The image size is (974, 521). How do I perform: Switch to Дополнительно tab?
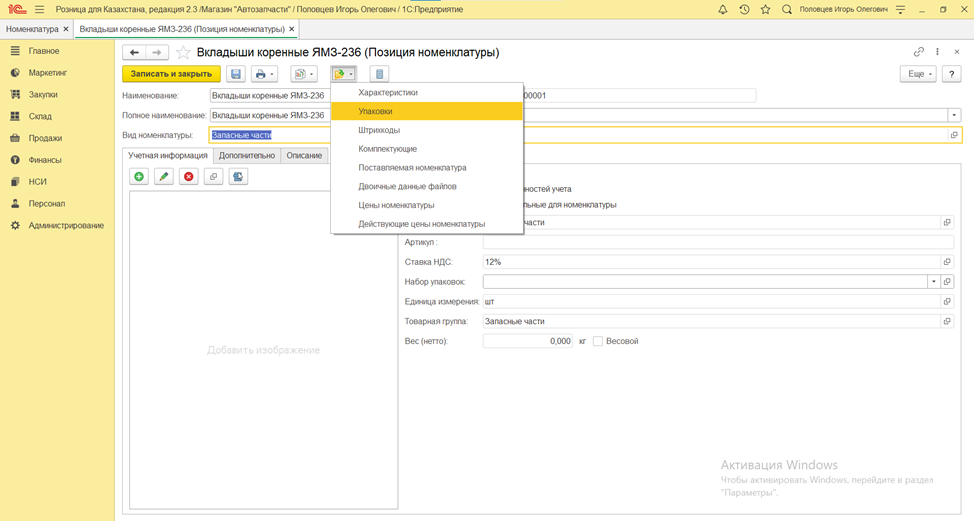click(x=247, y=156)
